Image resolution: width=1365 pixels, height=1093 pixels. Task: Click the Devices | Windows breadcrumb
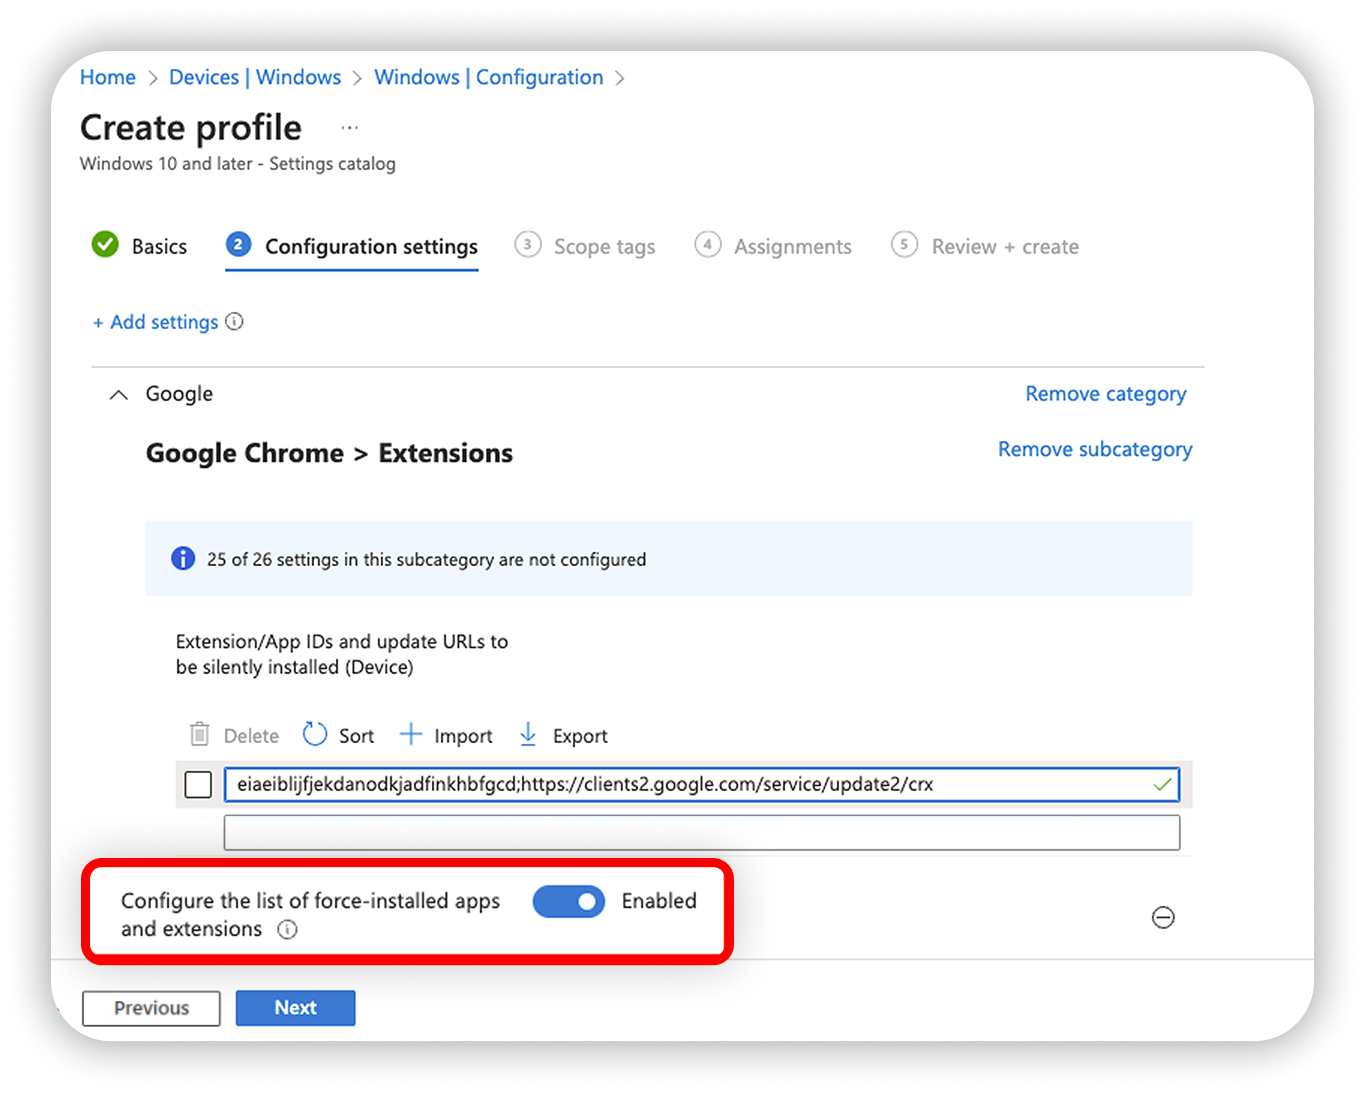255,78
